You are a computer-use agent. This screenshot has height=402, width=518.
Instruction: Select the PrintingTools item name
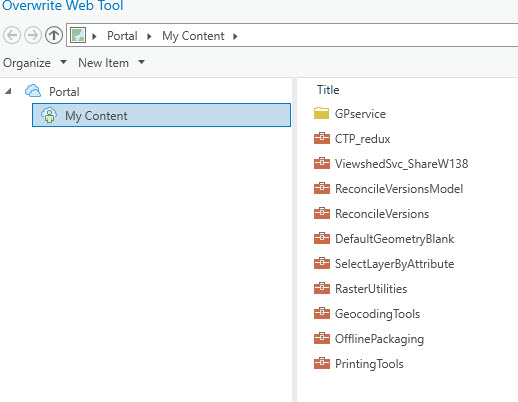pyautogui.click(x=369, y=364)
